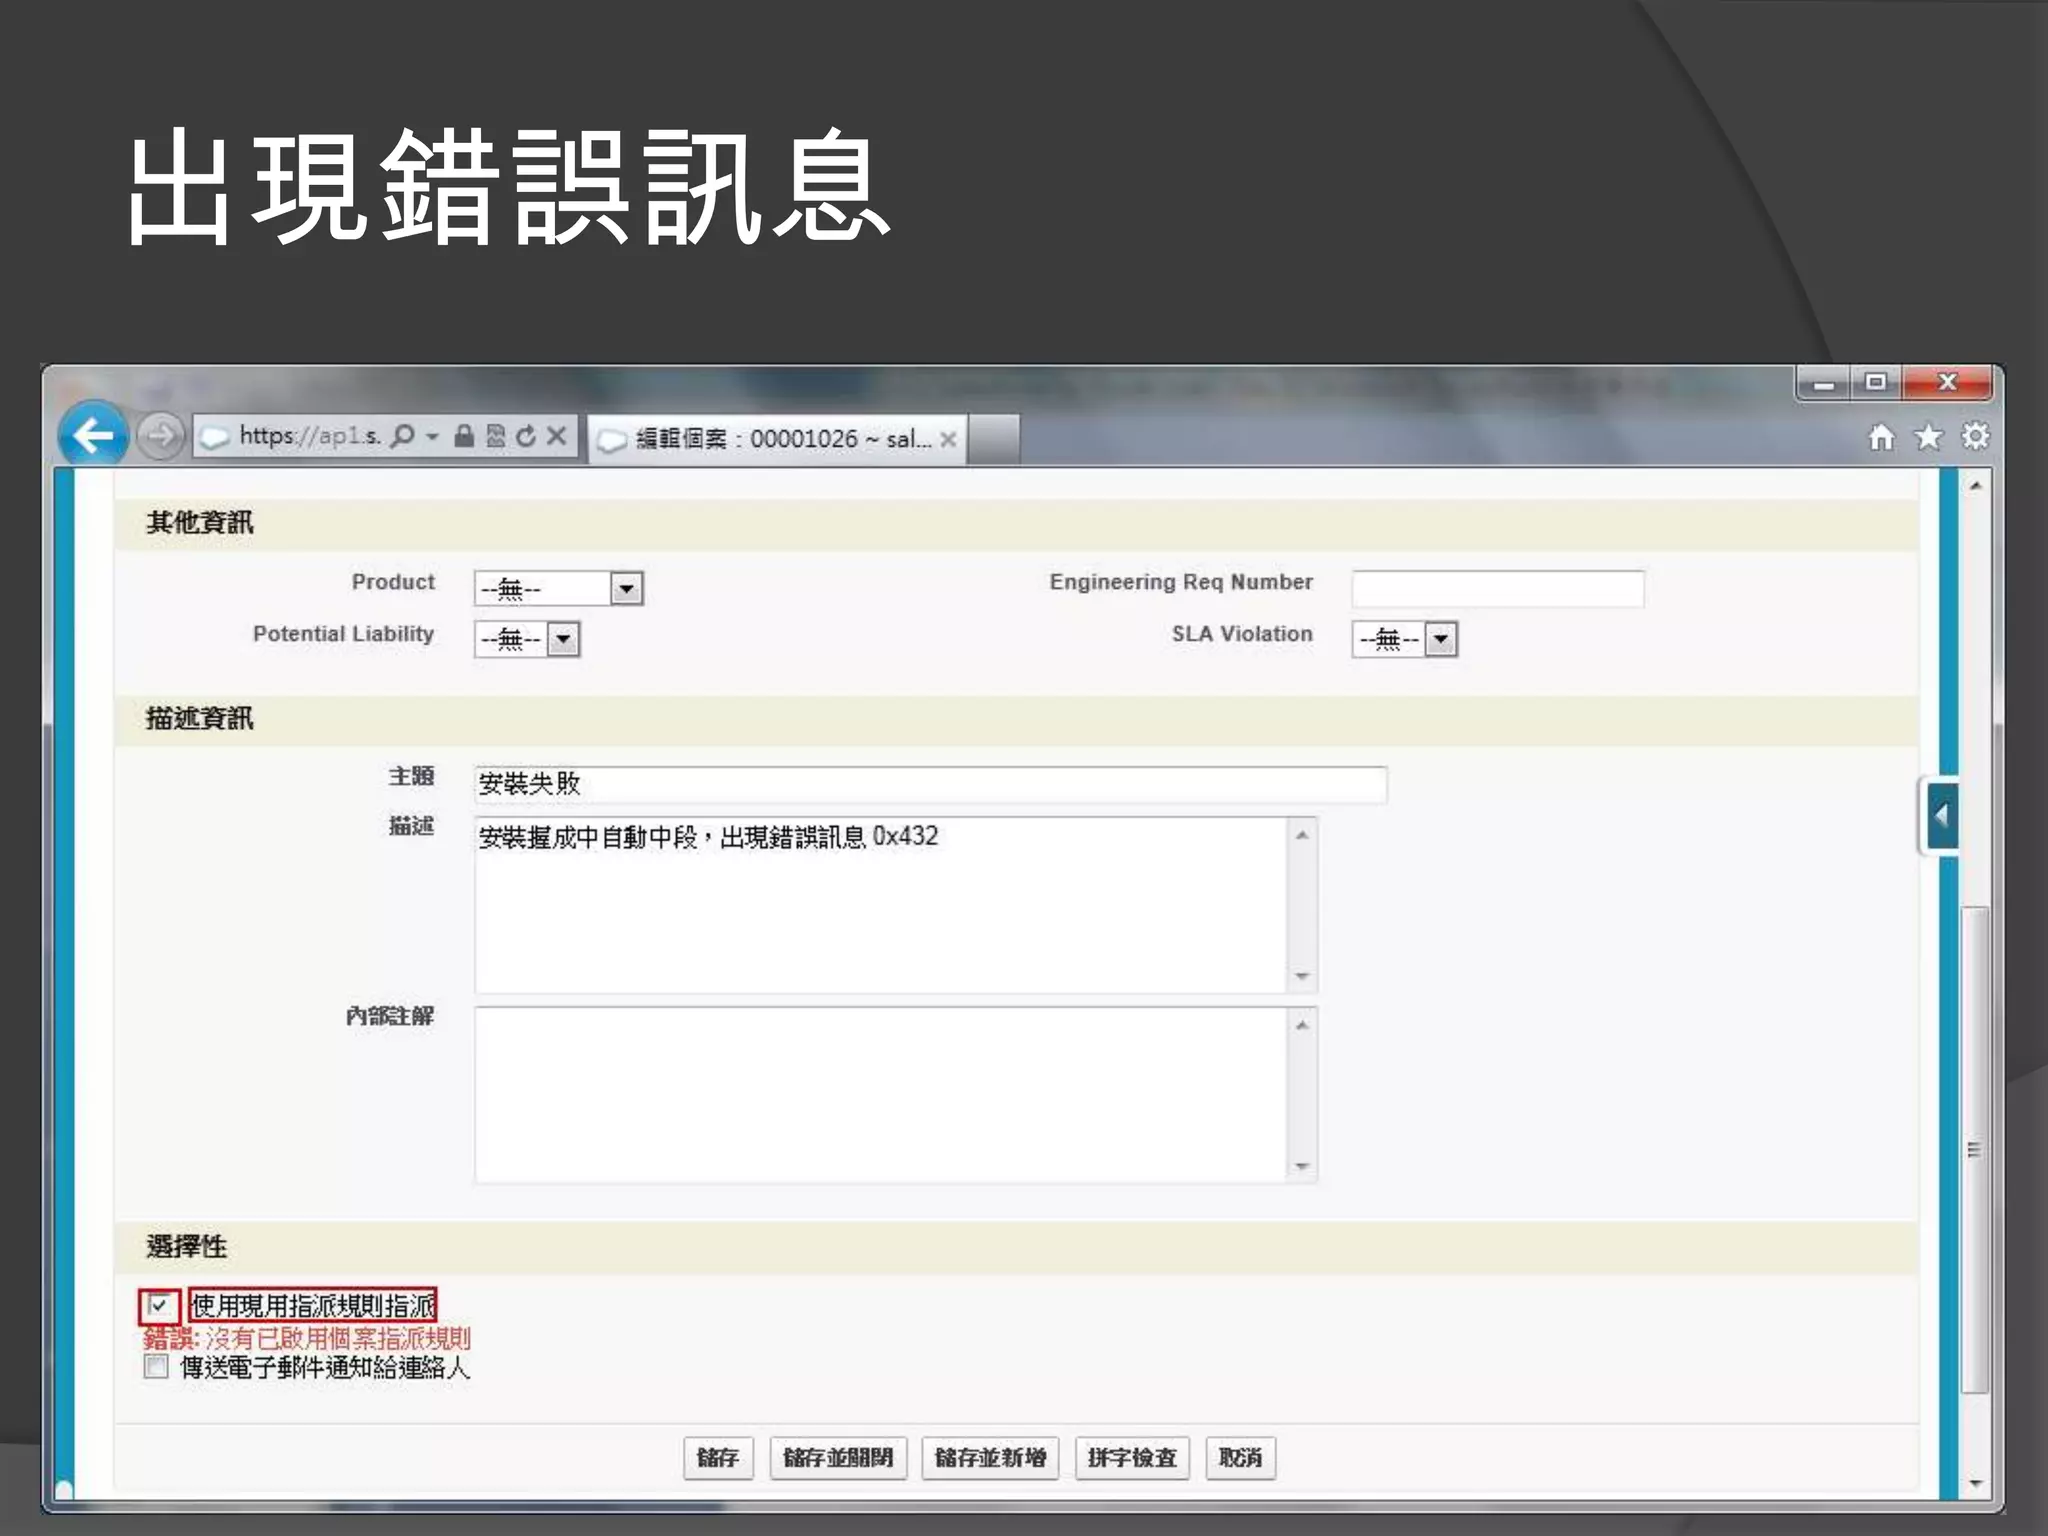Screen dimensions: 2048x1536
Task: Click up arrow of 描述 textarea scrollbar
Action: 1302,835
